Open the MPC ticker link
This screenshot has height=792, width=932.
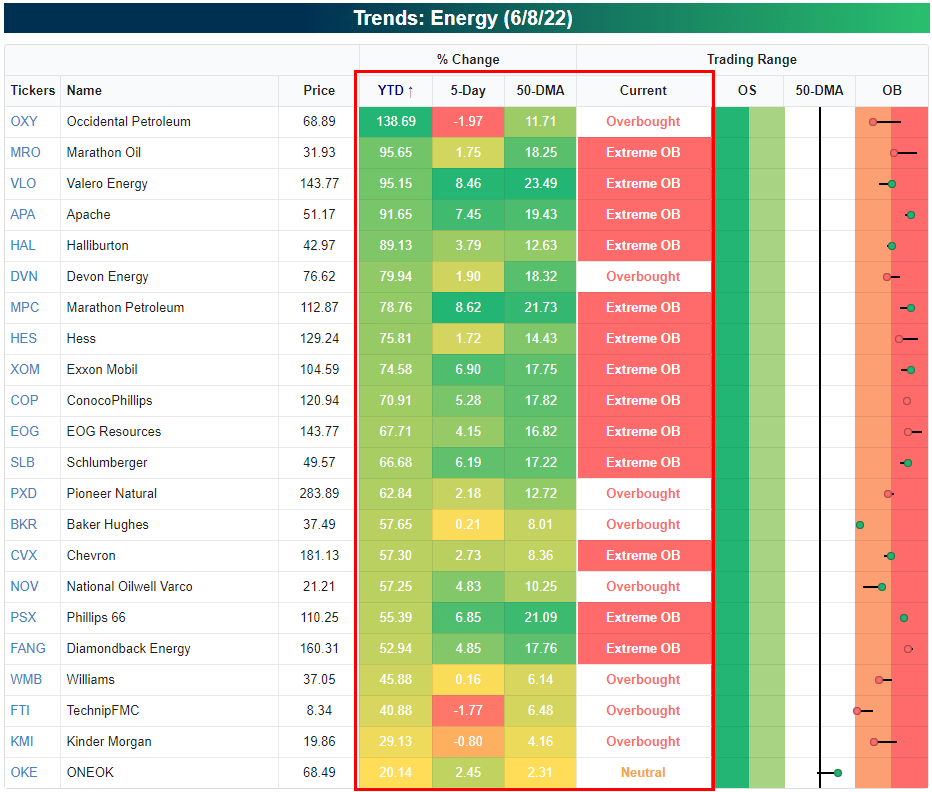[x=24, y=307]
